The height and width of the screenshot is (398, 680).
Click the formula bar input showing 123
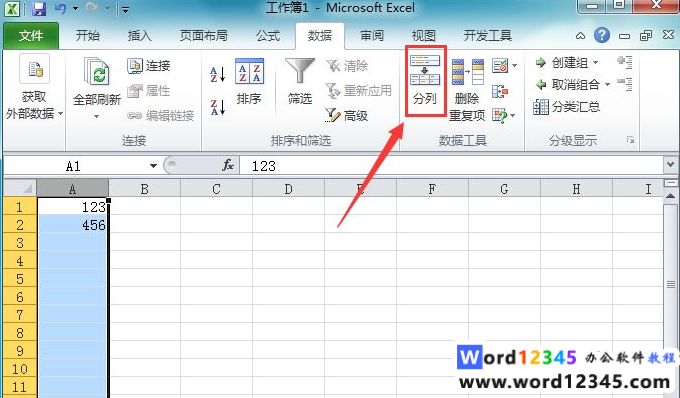[451, 166]
